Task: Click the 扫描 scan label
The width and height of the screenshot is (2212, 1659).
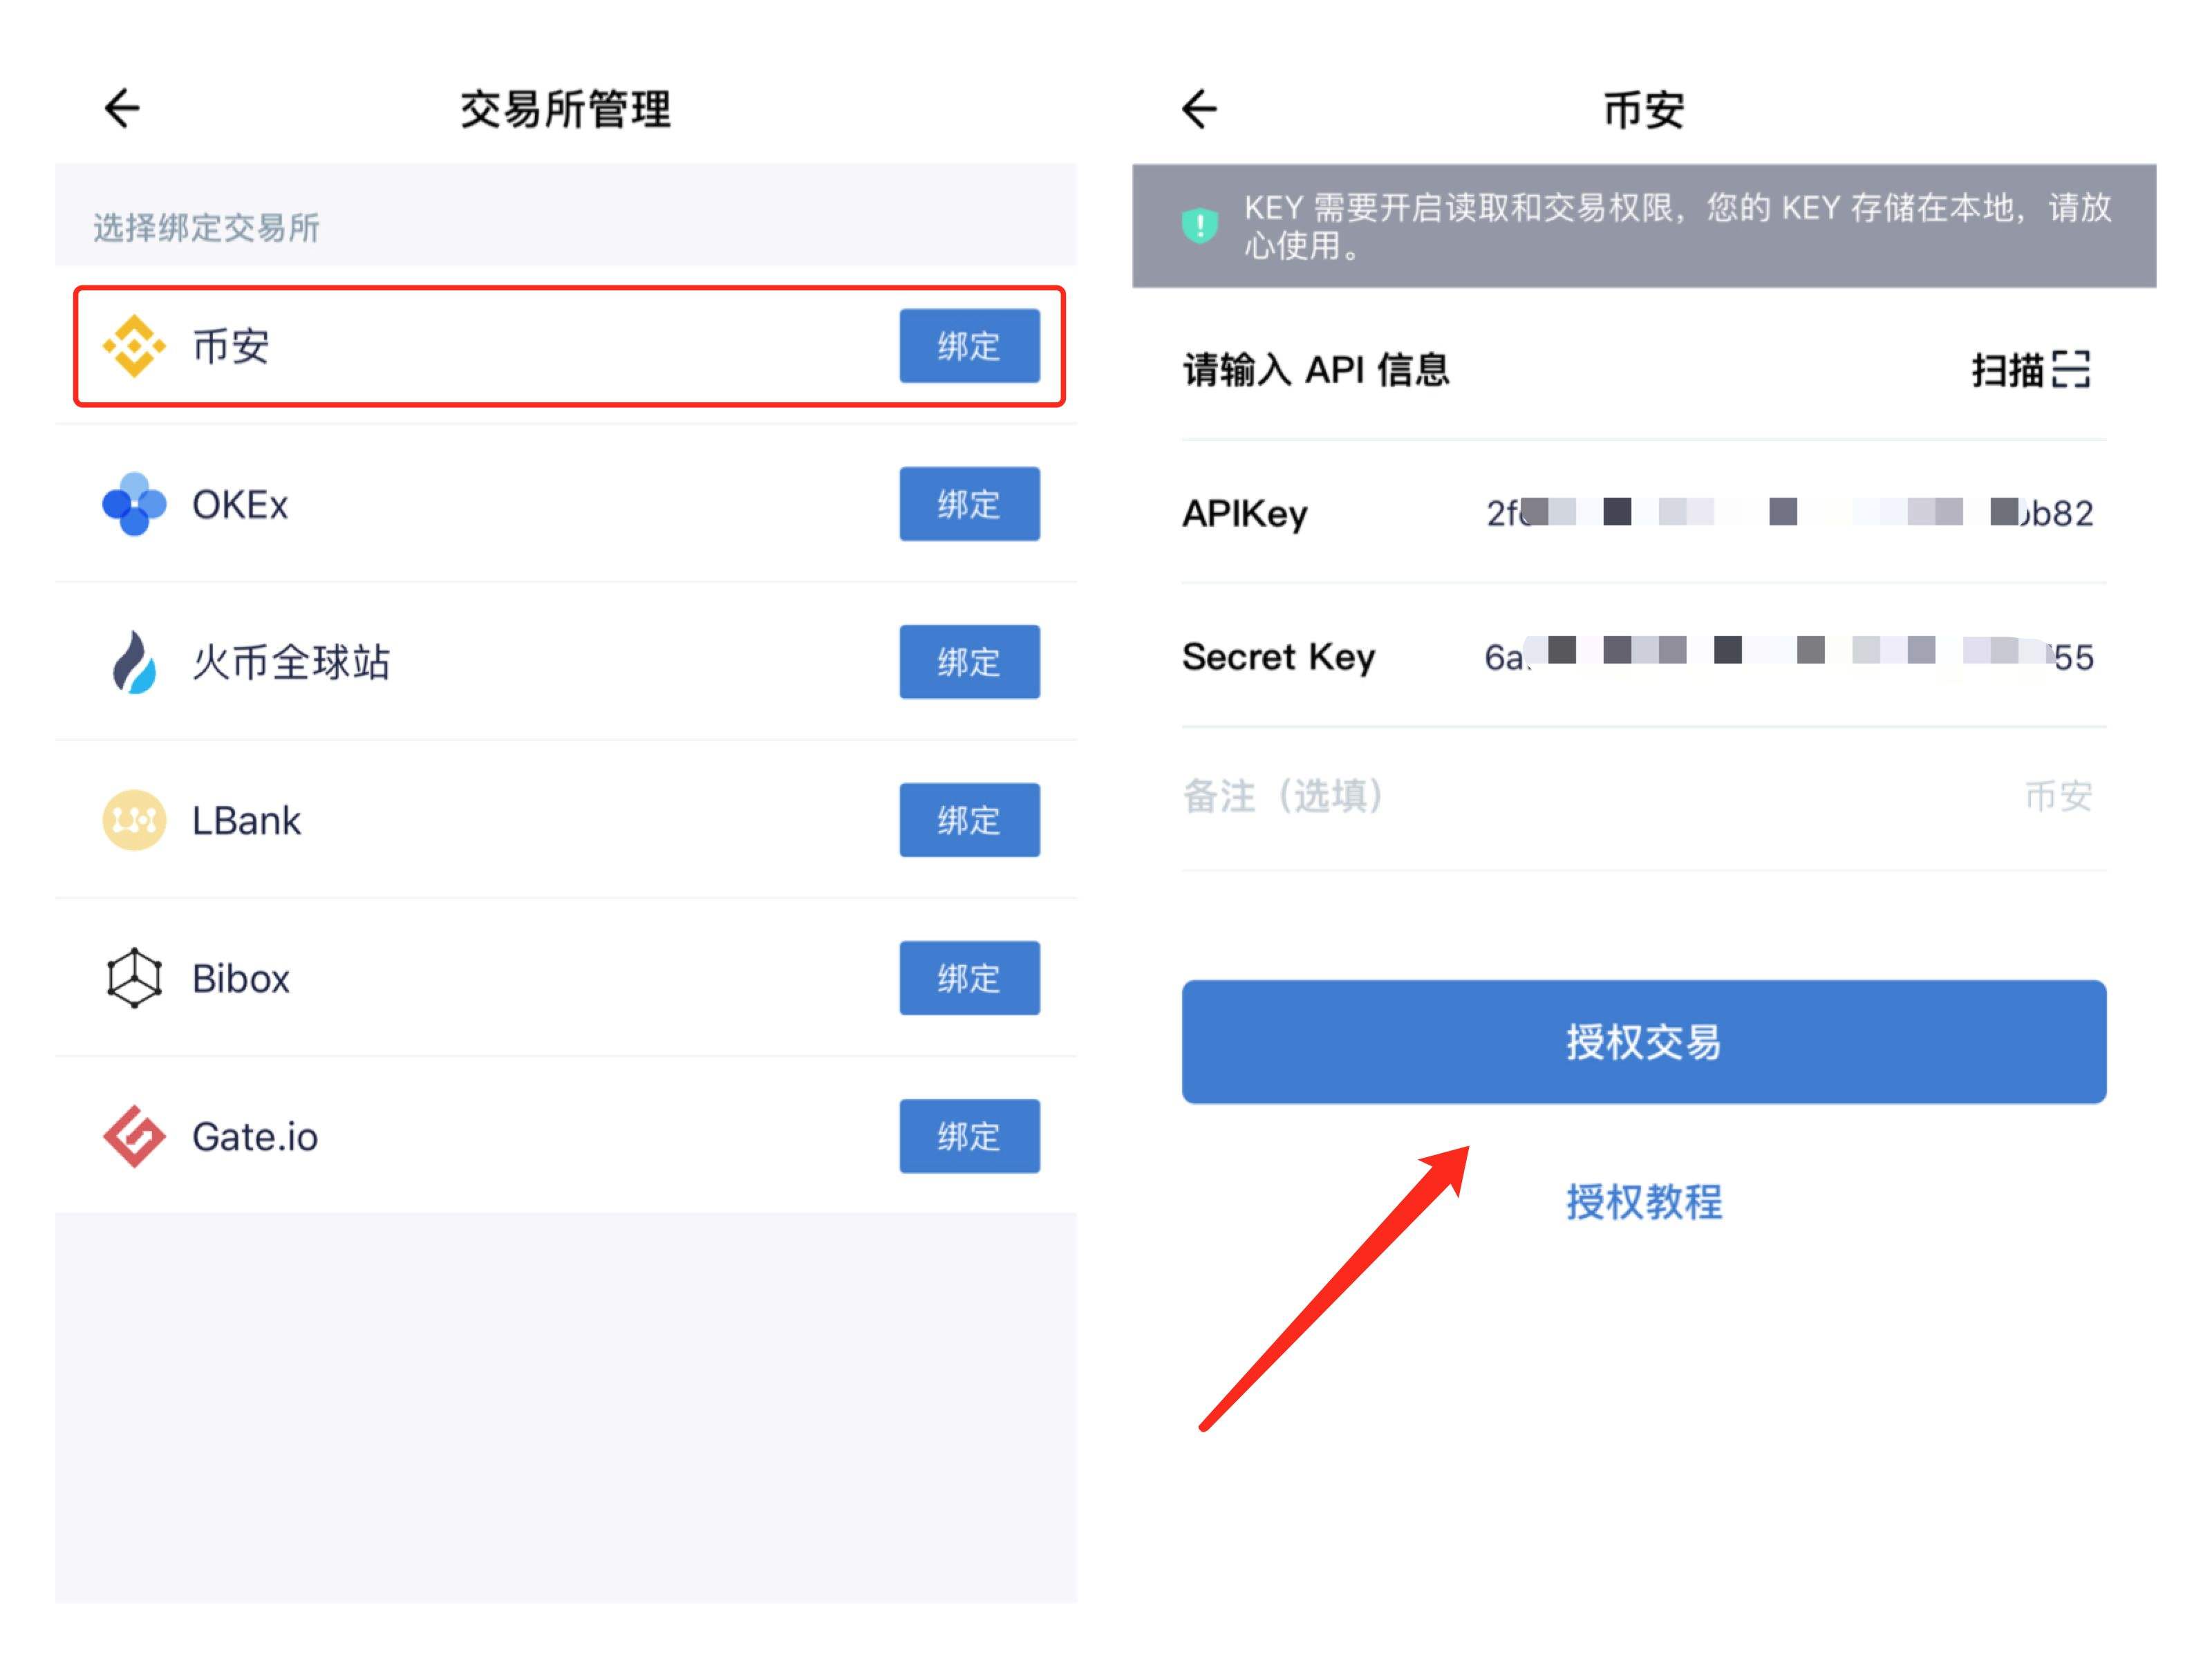Action: (x=2007, y=370)
